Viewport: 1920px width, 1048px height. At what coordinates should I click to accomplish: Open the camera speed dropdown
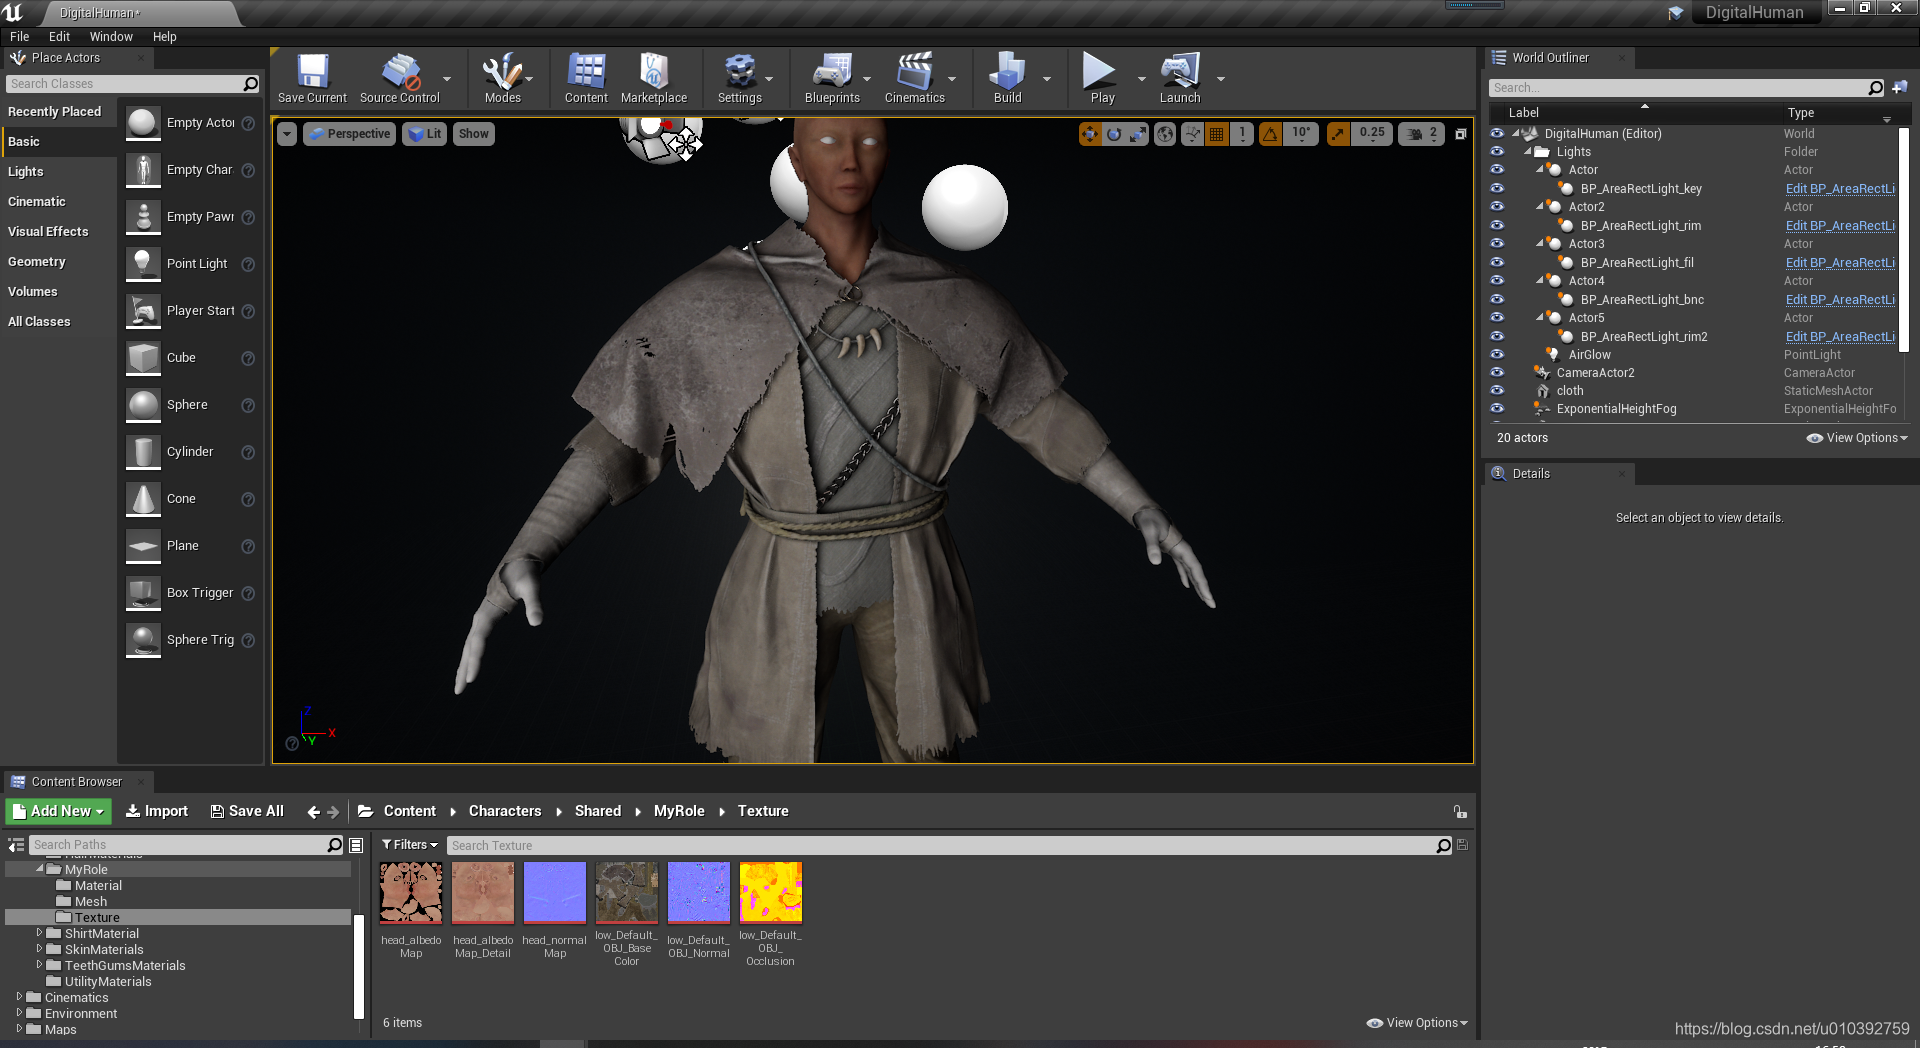1421,134
